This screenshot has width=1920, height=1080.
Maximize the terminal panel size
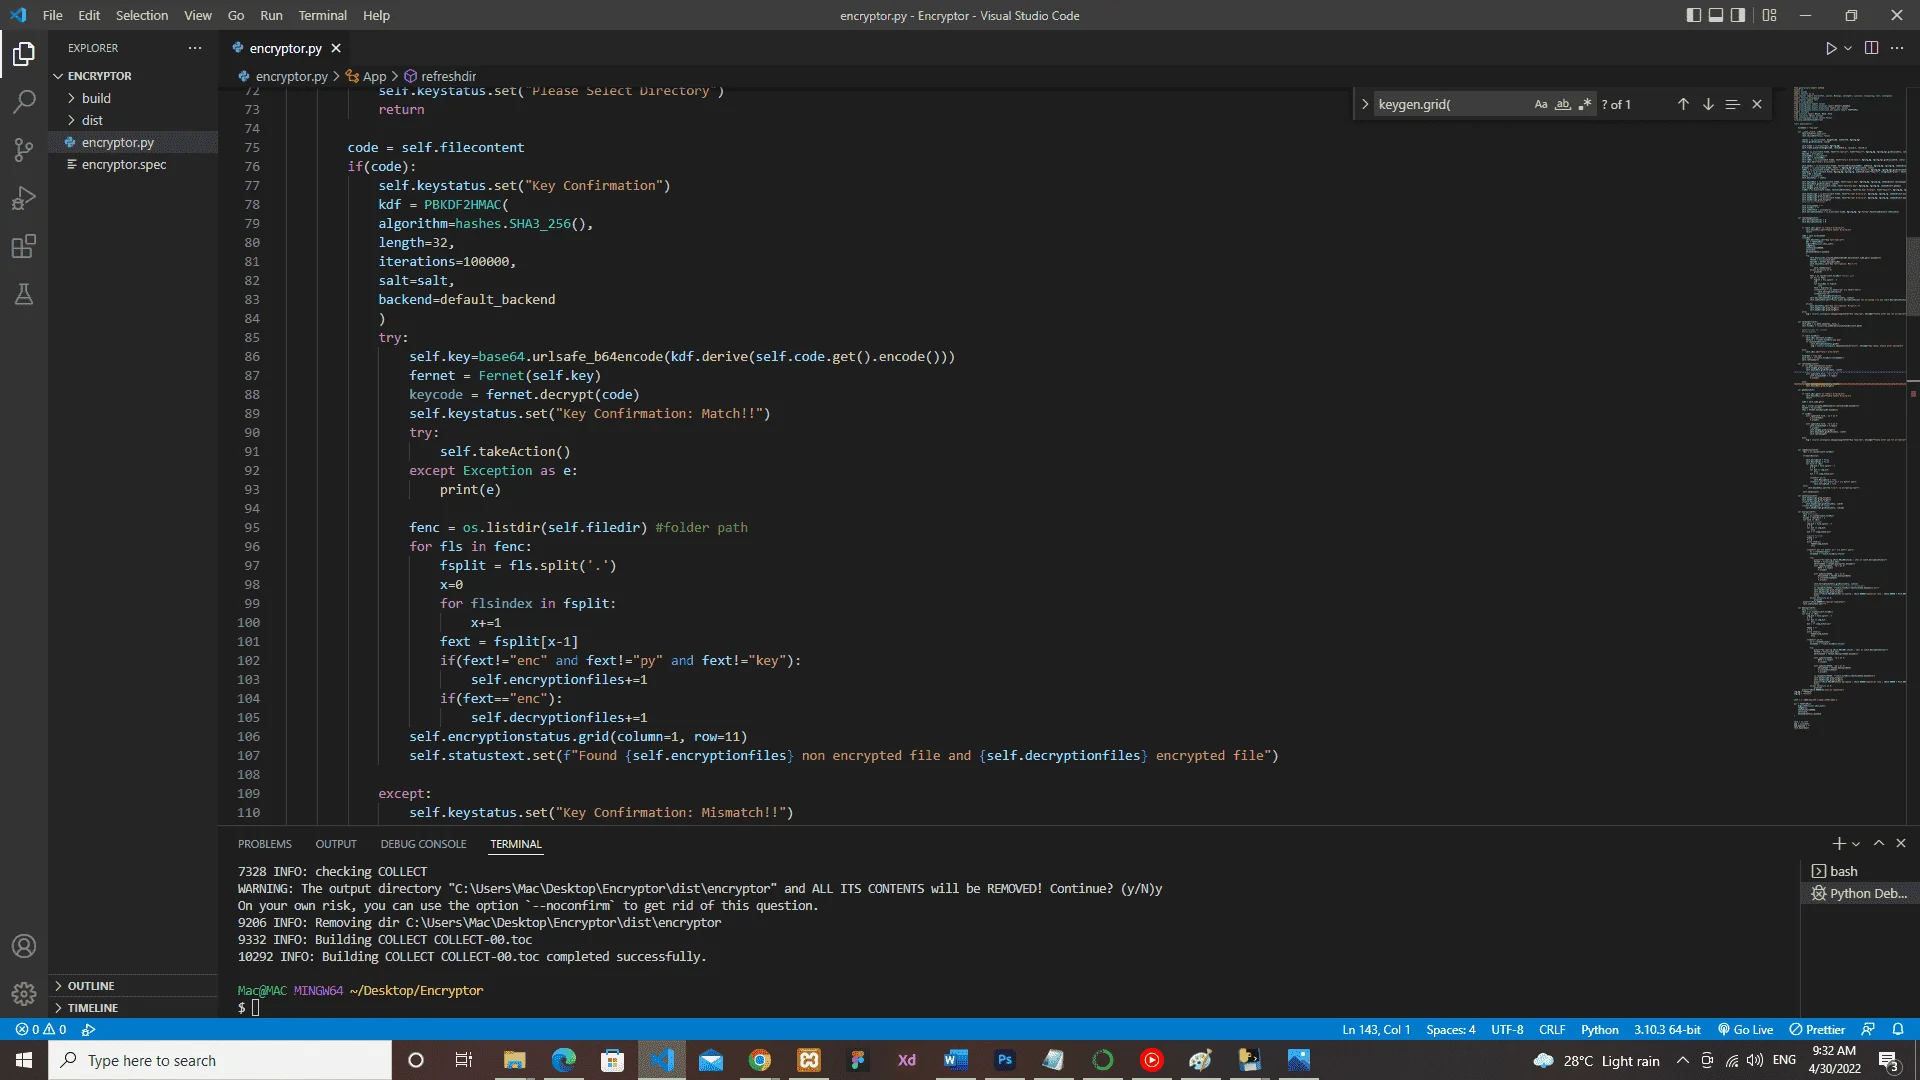point(1879,844)
